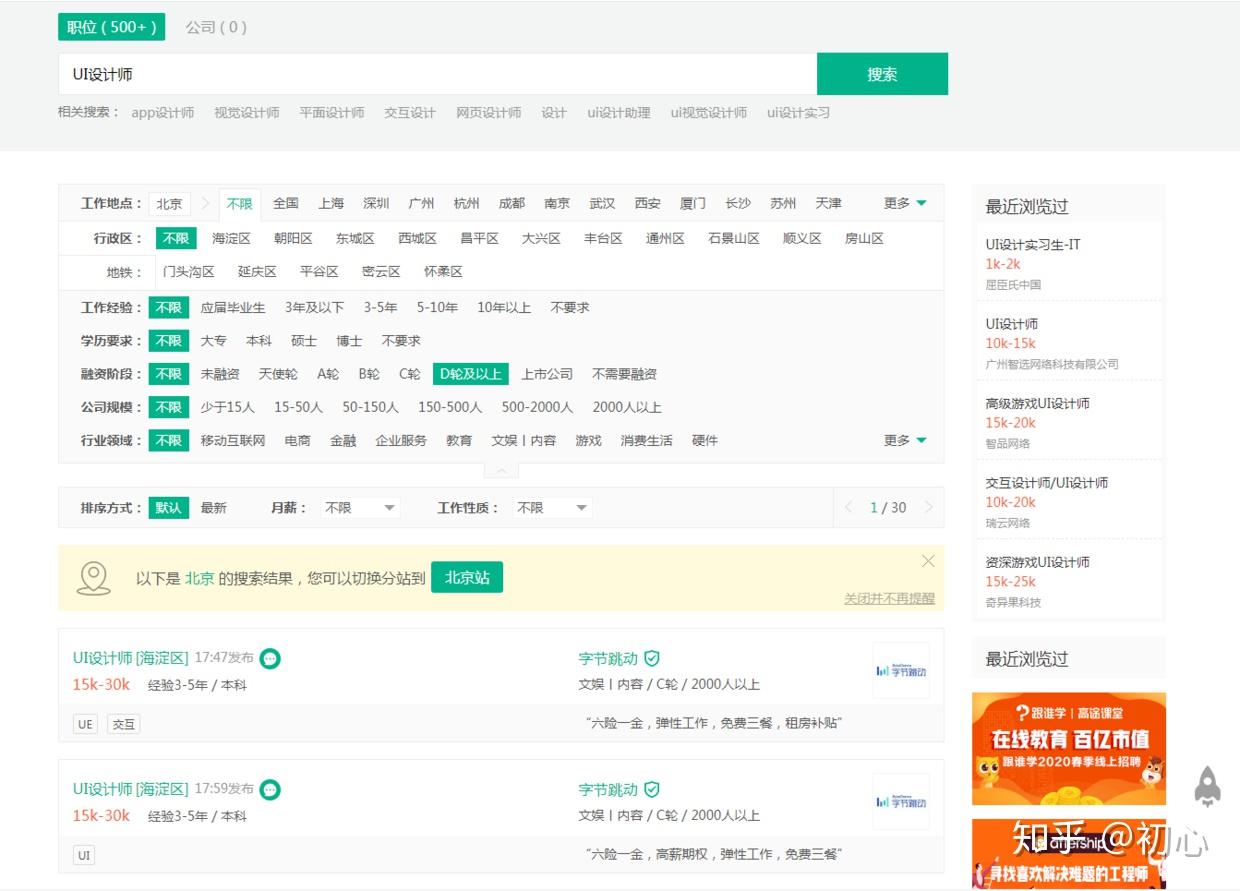Open the first 字节跳动 company logo
Image resolution: width=1240 pixels, height=891 pixels.
tap(901, 670)
